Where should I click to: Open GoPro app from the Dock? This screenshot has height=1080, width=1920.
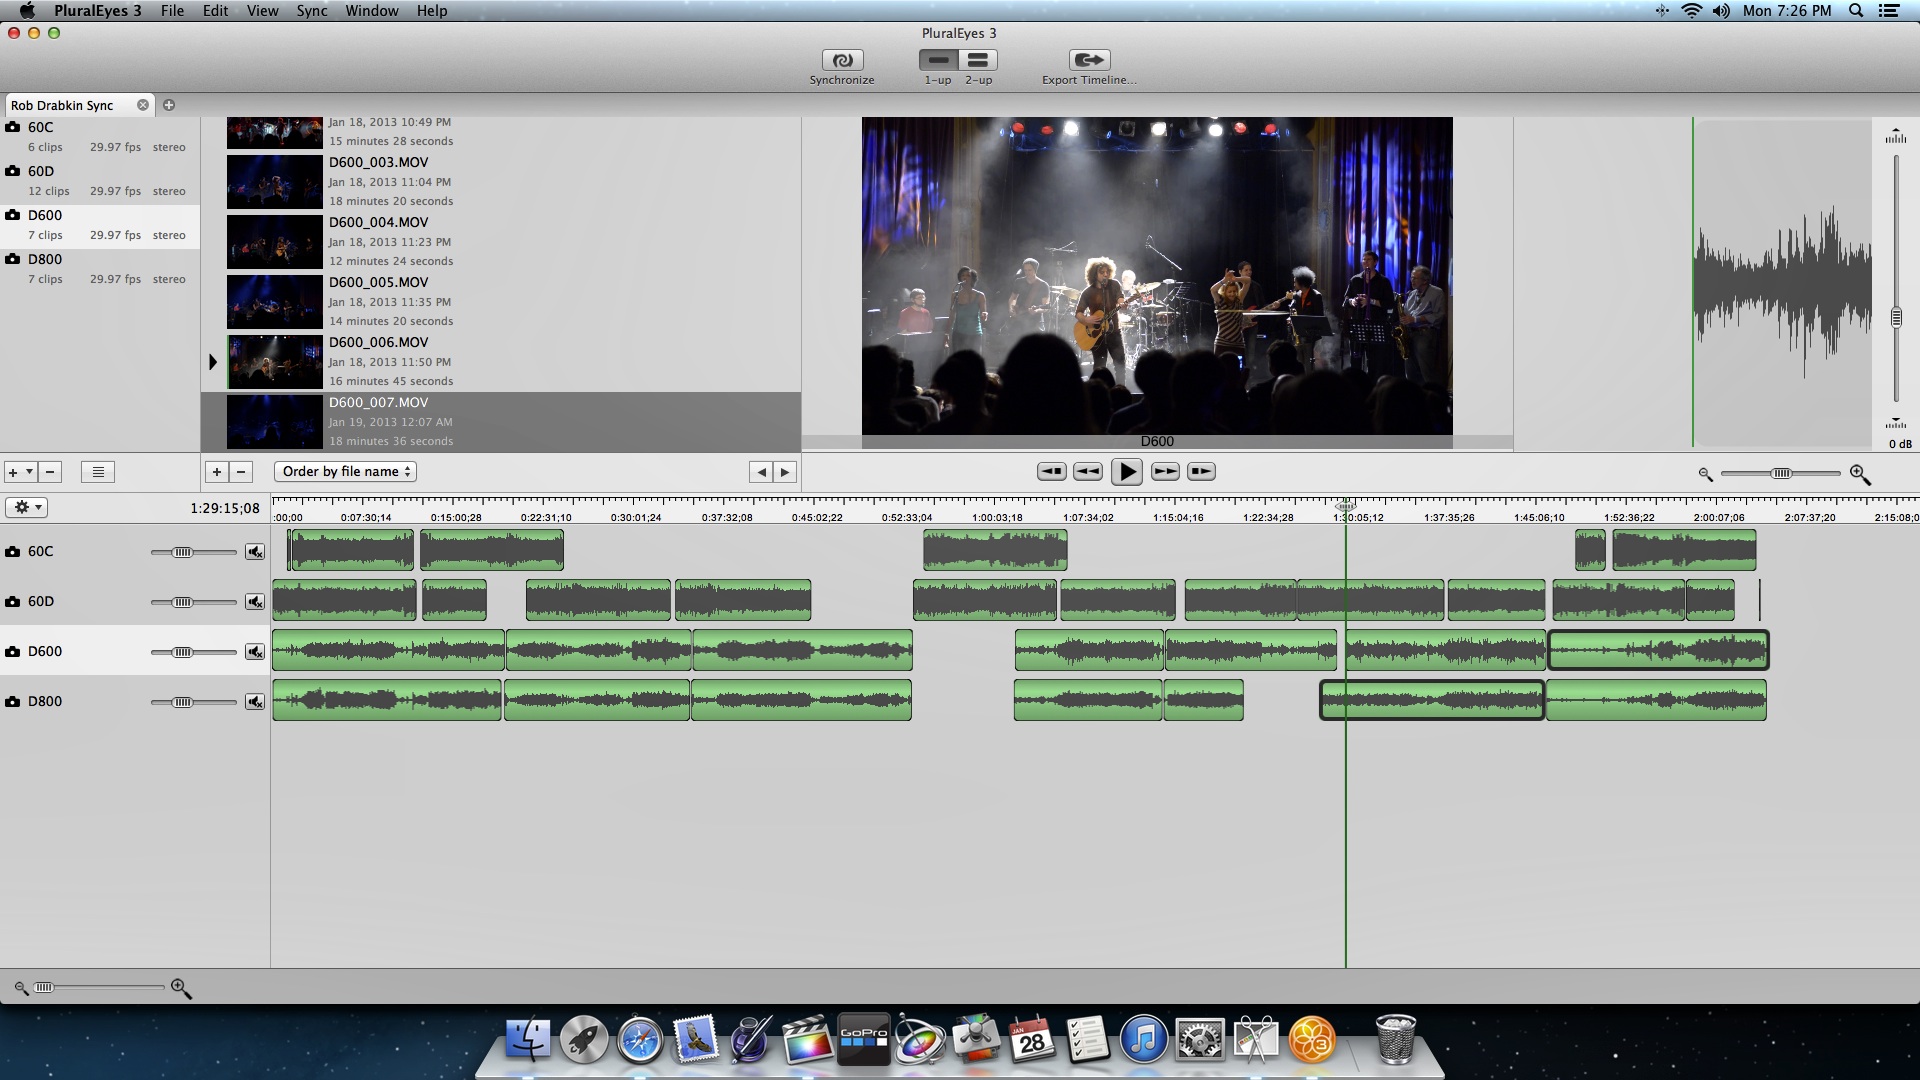pos(863,1040)
